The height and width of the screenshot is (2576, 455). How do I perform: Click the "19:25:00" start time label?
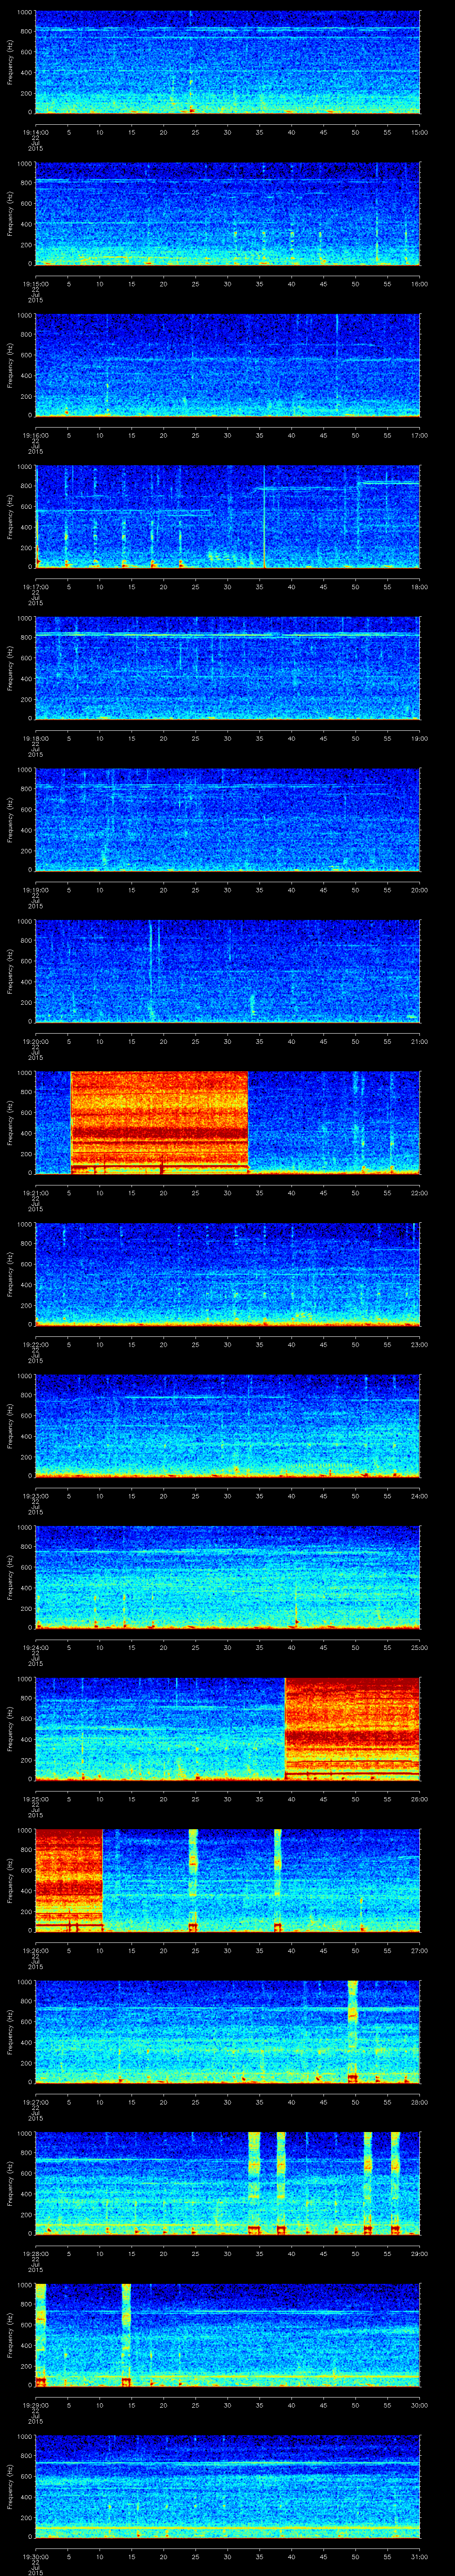click(x=35, y=1798)
